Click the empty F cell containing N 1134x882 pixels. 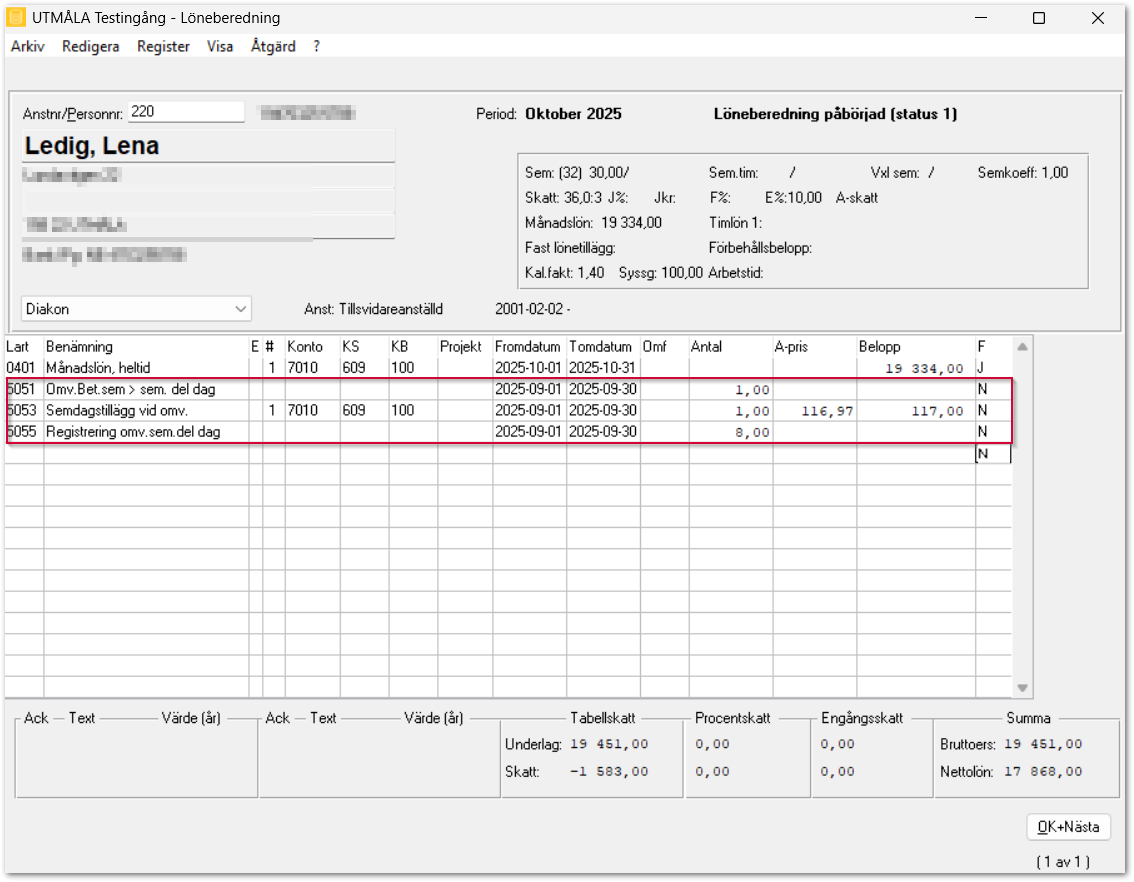[992, 454]
